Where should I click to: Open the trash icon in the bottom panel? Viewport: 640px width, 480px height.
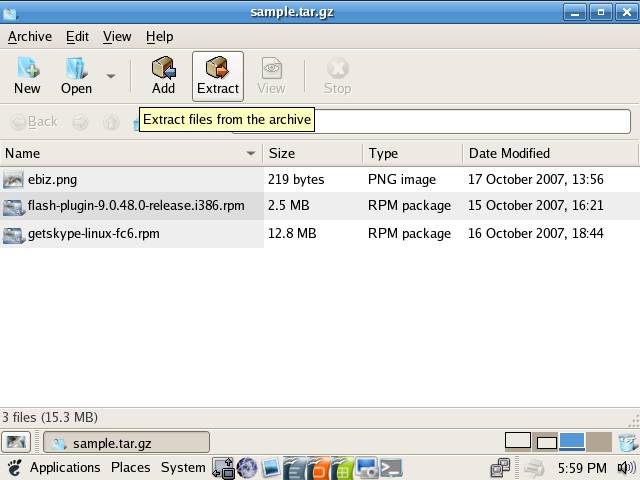click(627, 442)
